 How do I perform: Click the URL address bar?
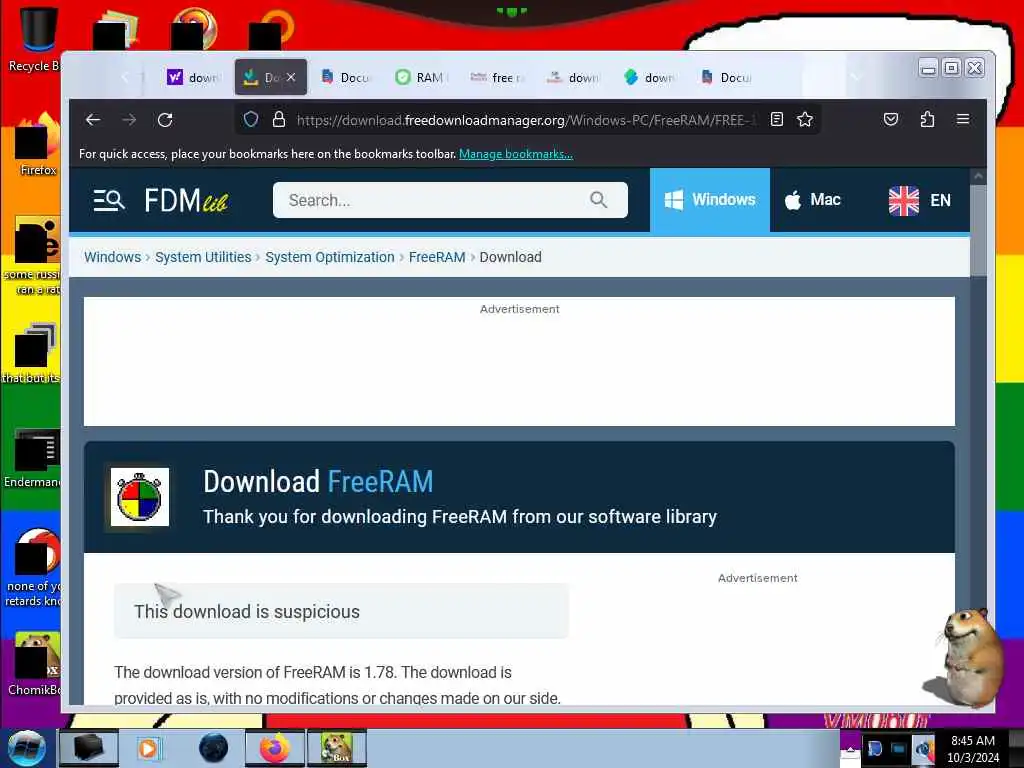tap(526, 120)
